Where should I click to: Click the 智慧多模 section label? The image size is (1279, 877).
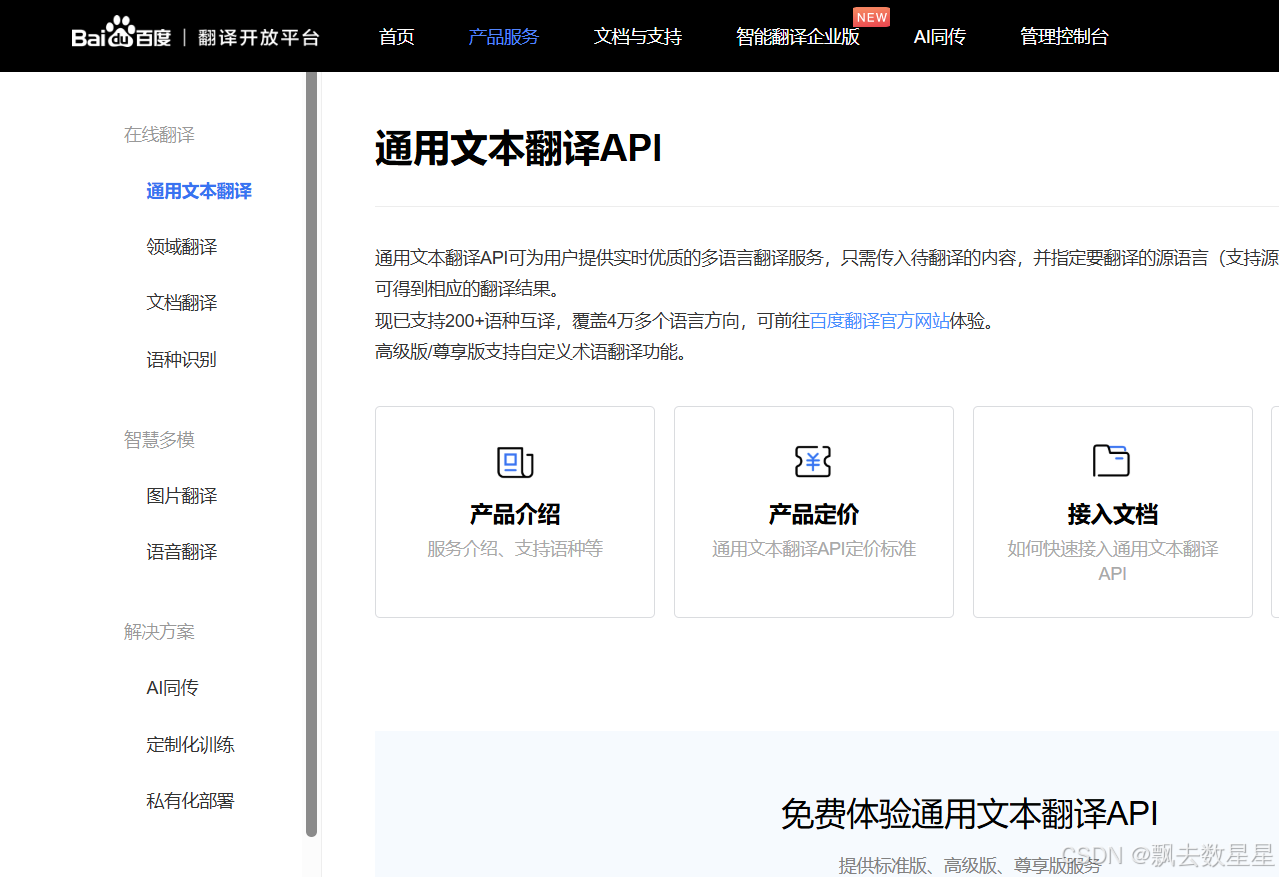[x=159, y=440]
